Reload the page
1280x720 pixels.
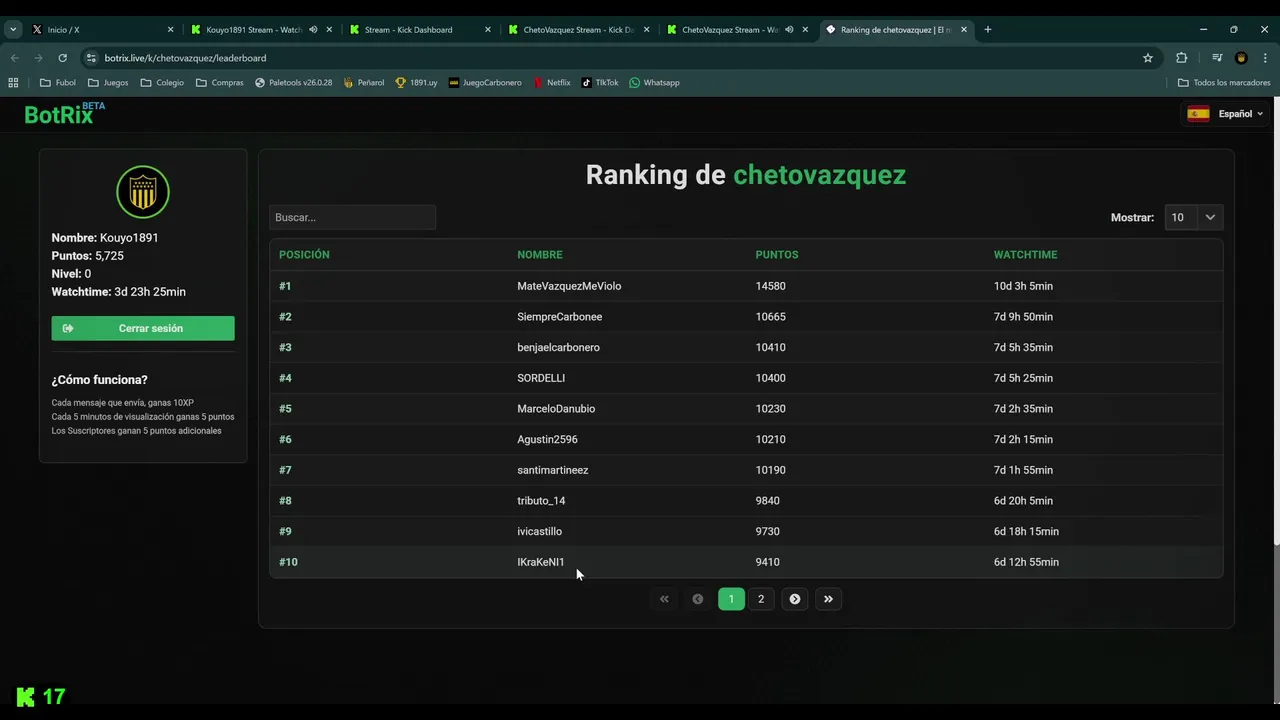pyautogui.click(x=62, y=58)
